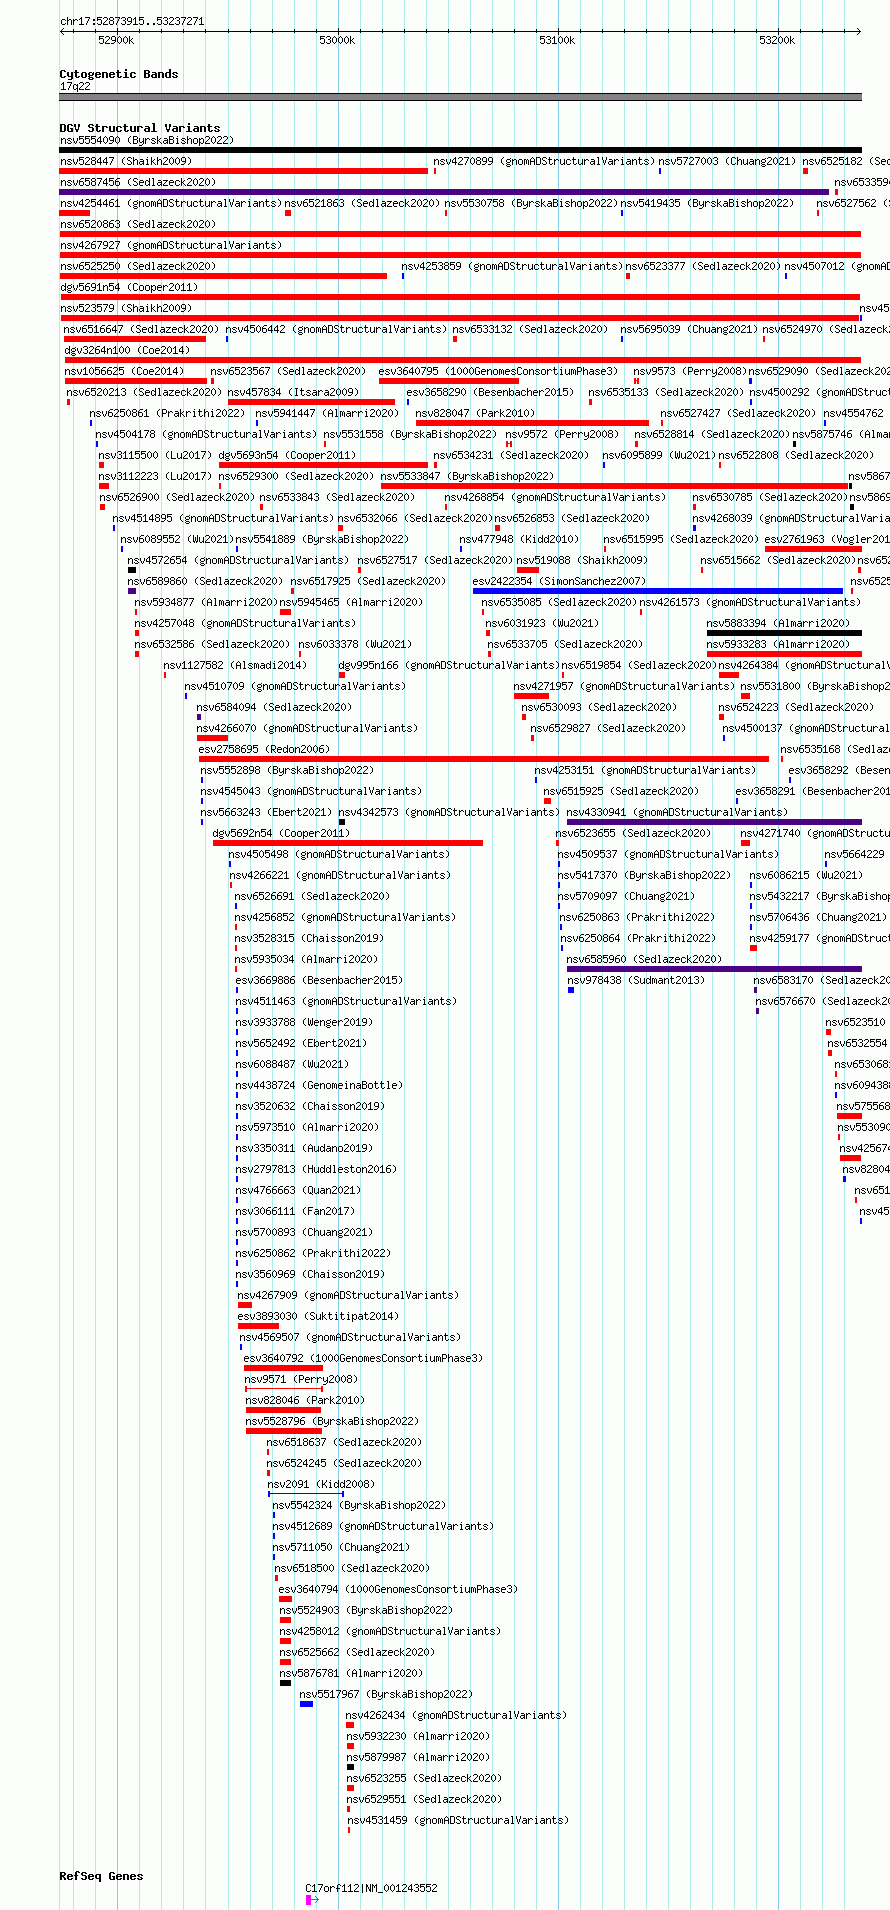Open variant nsv9571 (Perry2008)
The image size is (890, 1910).
tap(300, 1379)
